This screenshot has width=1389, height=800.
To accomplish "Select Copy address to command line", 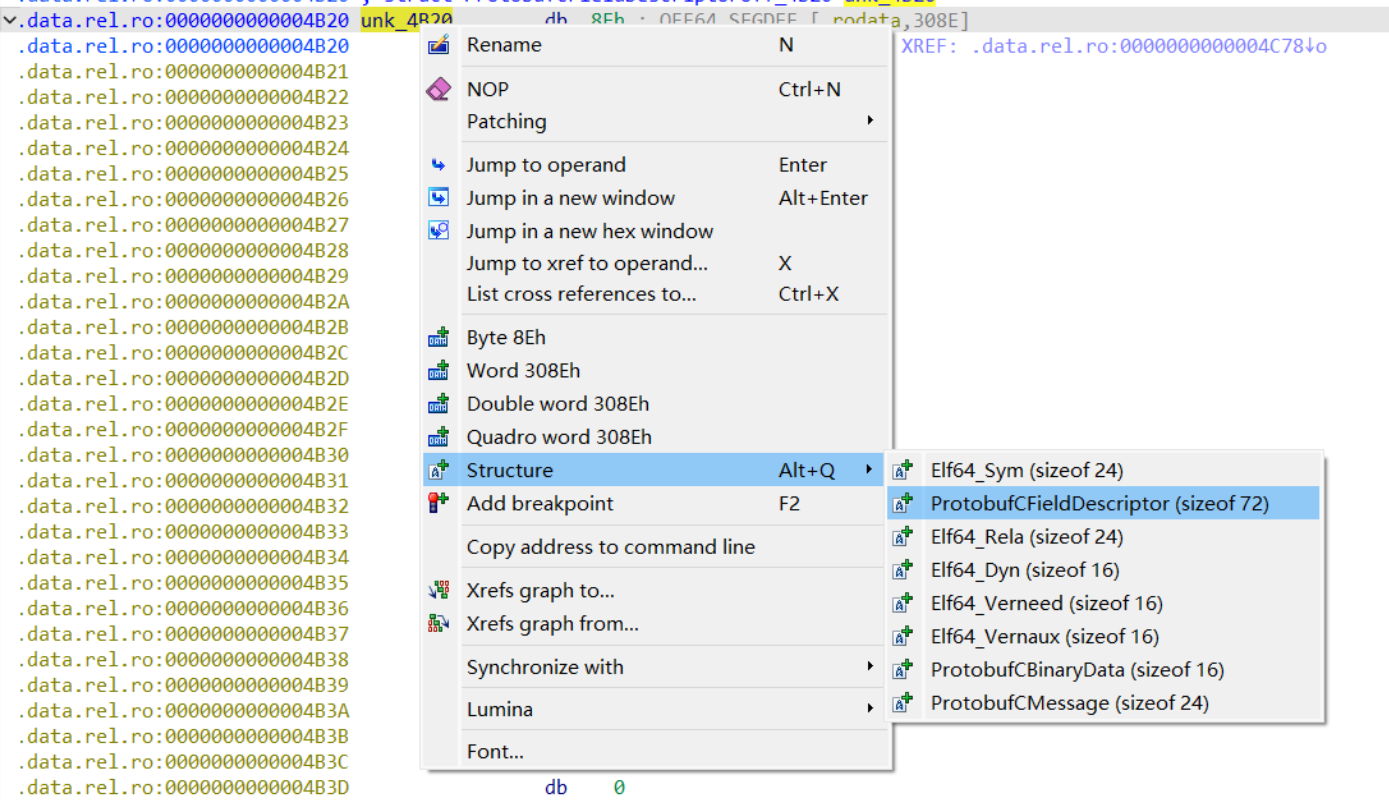I will click(610, 547).
